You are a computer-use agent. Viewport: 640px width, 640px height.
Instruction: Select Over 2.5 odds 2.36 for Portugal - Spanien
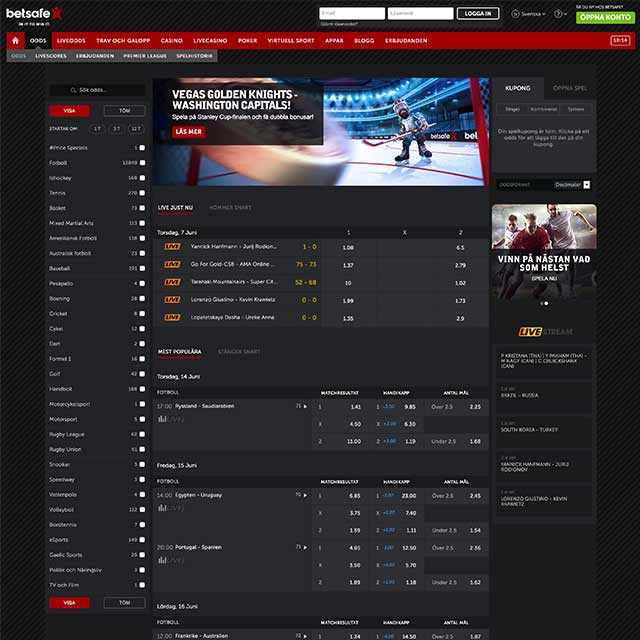tap(456, 548)
